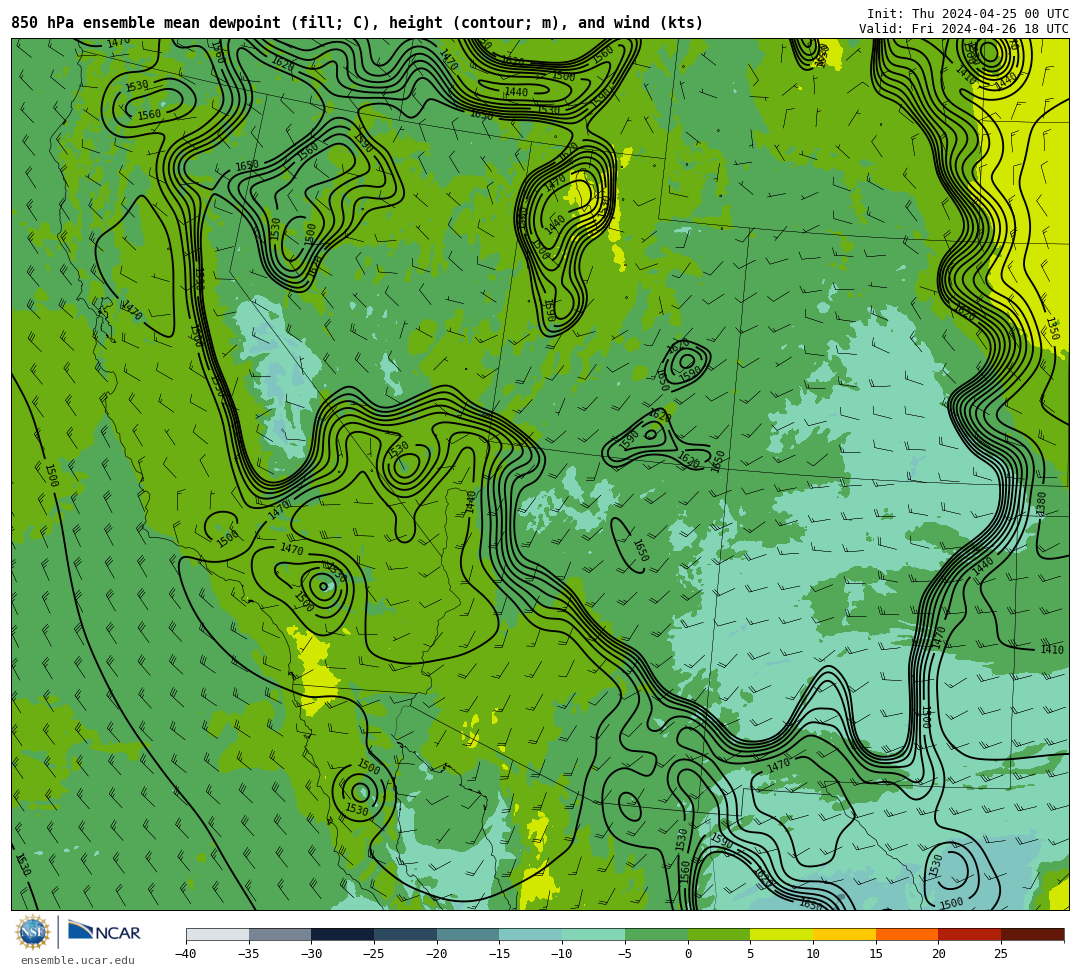The width and height of the screenshot is (1080, 973).
Task: Click the colorbar tick label '-15'
Action: pyautogui.click(x=499, y=954)
